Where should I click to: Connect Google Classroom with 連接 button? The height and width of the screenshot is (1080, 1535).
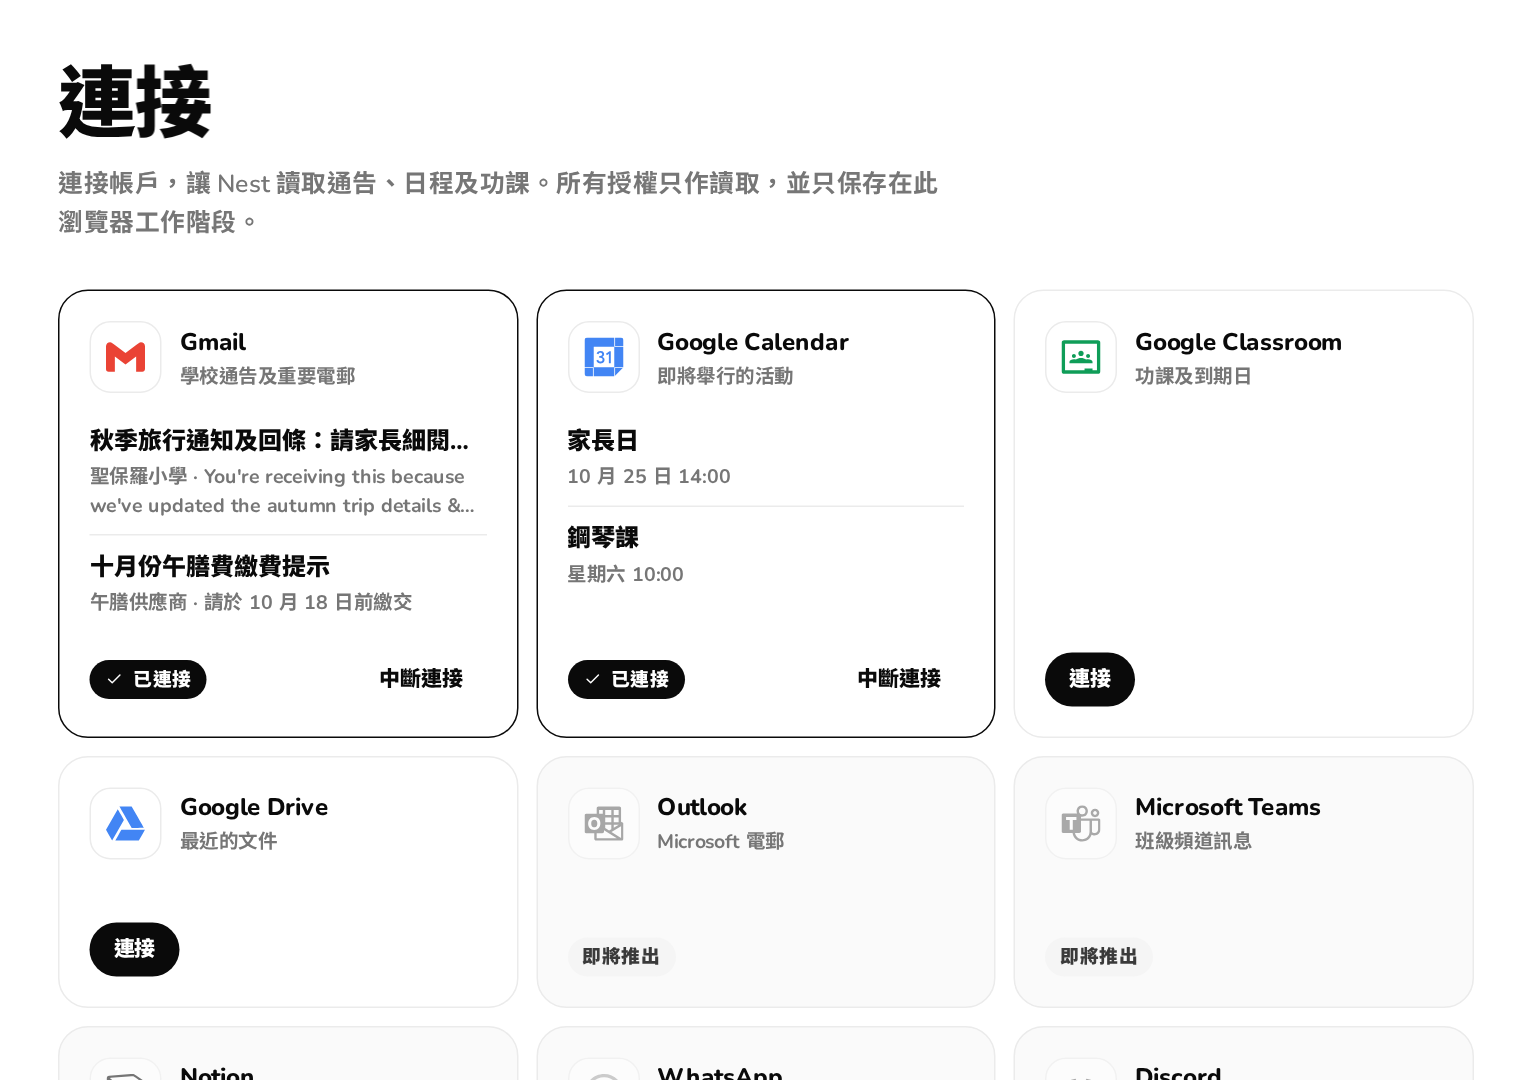pos(1090,679)
